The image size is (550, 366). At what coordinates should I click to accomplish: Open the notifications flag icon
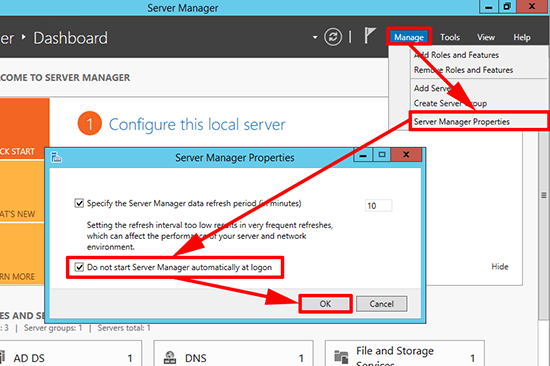coord(369,36)
